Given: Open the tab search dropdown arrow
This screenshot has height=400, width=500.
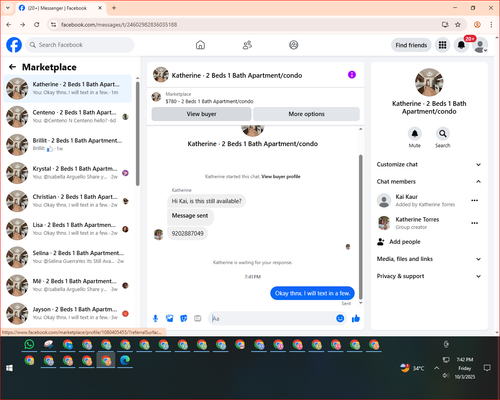Looking at the screenshot, I should pos(8,8).
